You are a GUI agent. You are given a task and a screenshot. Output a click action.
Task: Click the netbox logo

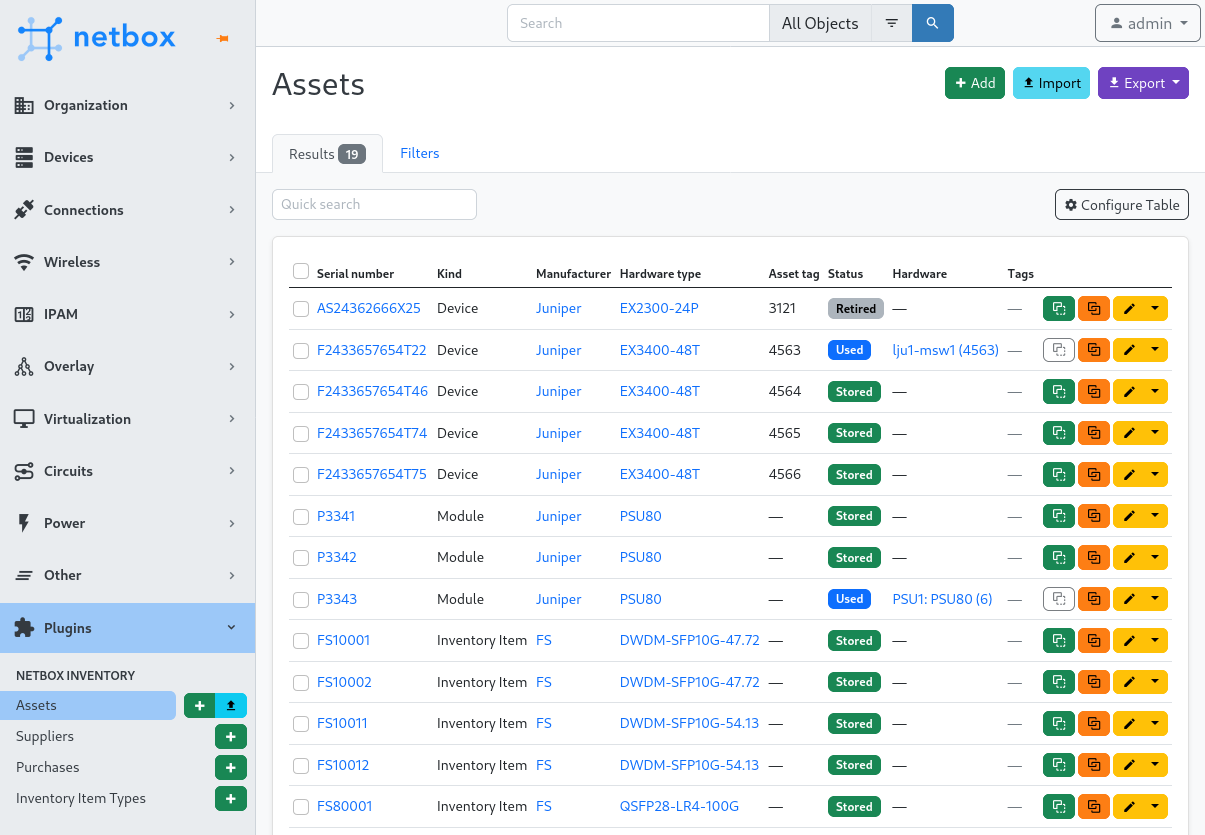pos(97,38)
